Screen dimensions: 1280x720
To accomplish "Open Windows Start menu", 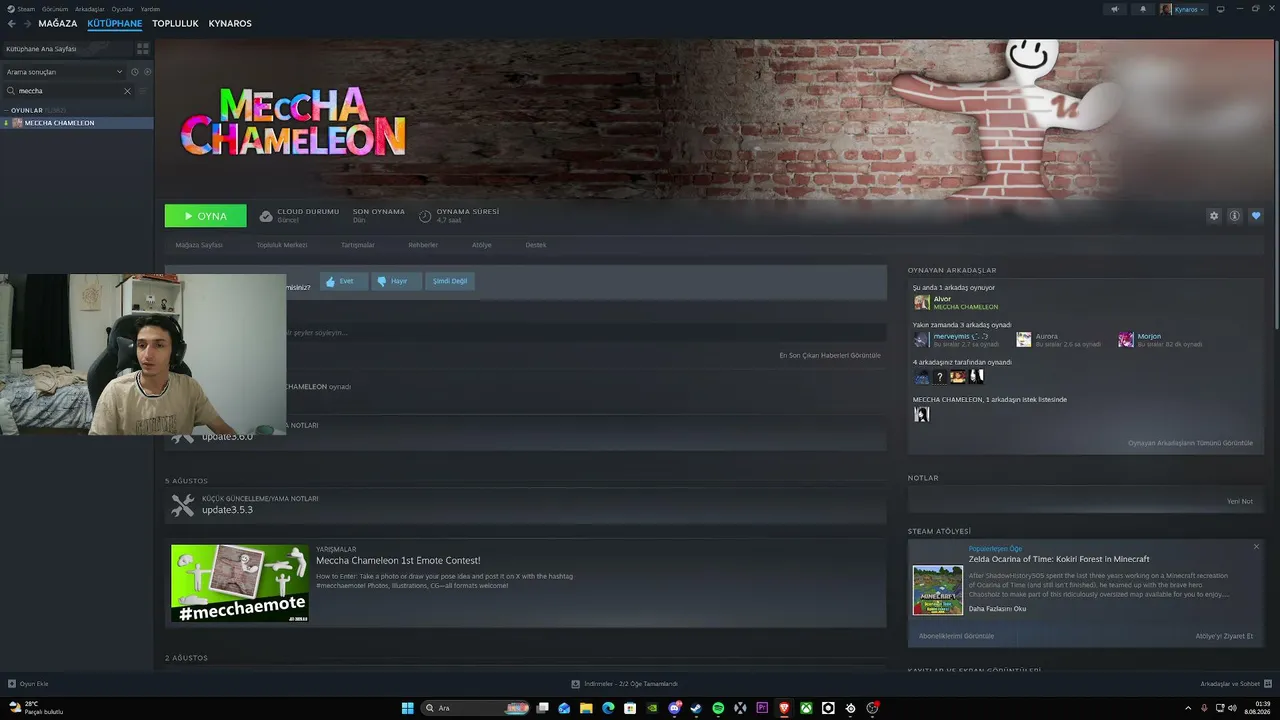I will click(408, 708).
